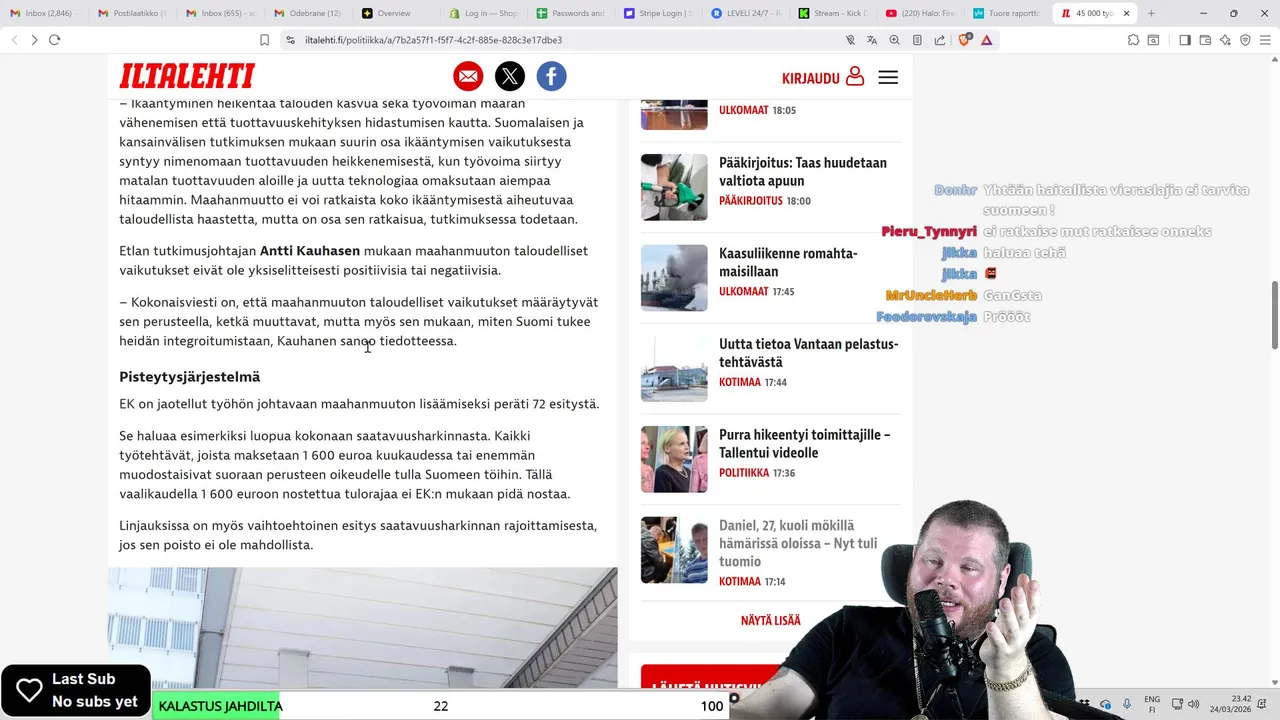Click the bolded name 'Antti Kauhasen'

click(x=310, y=251)
